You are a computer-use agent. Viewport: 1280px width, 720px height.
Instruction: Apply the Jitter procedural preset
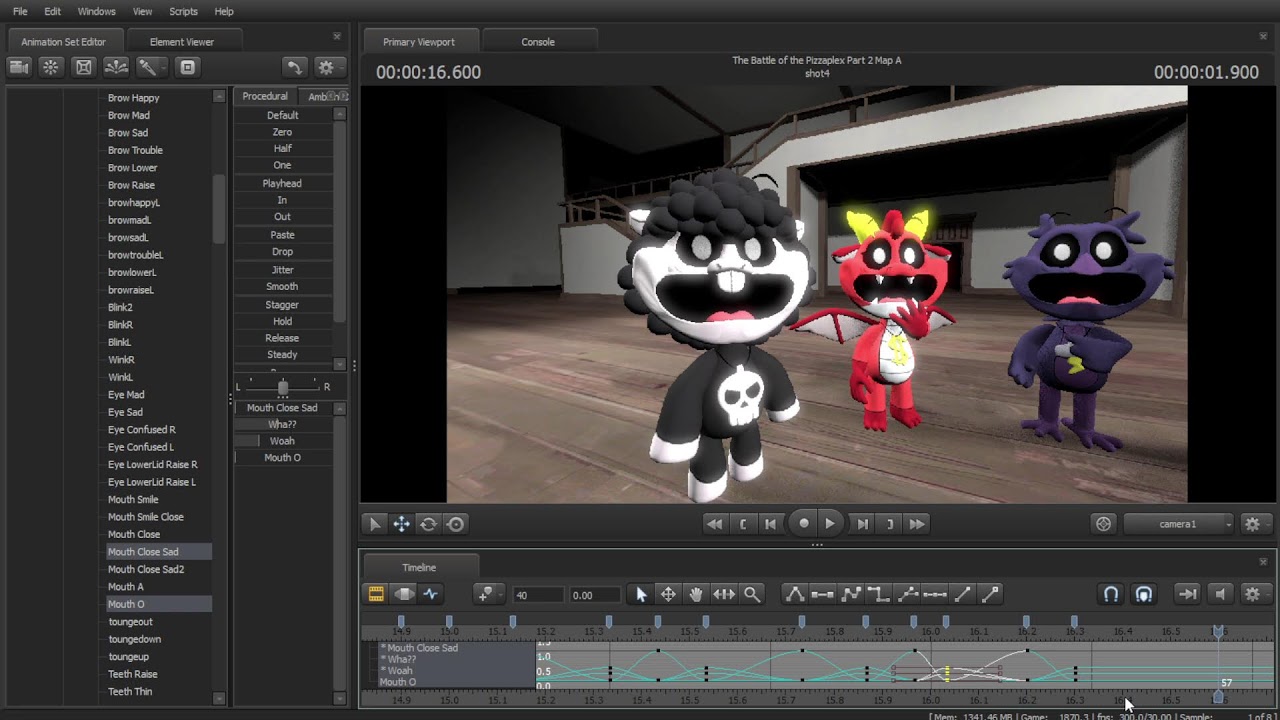[282, 270]
